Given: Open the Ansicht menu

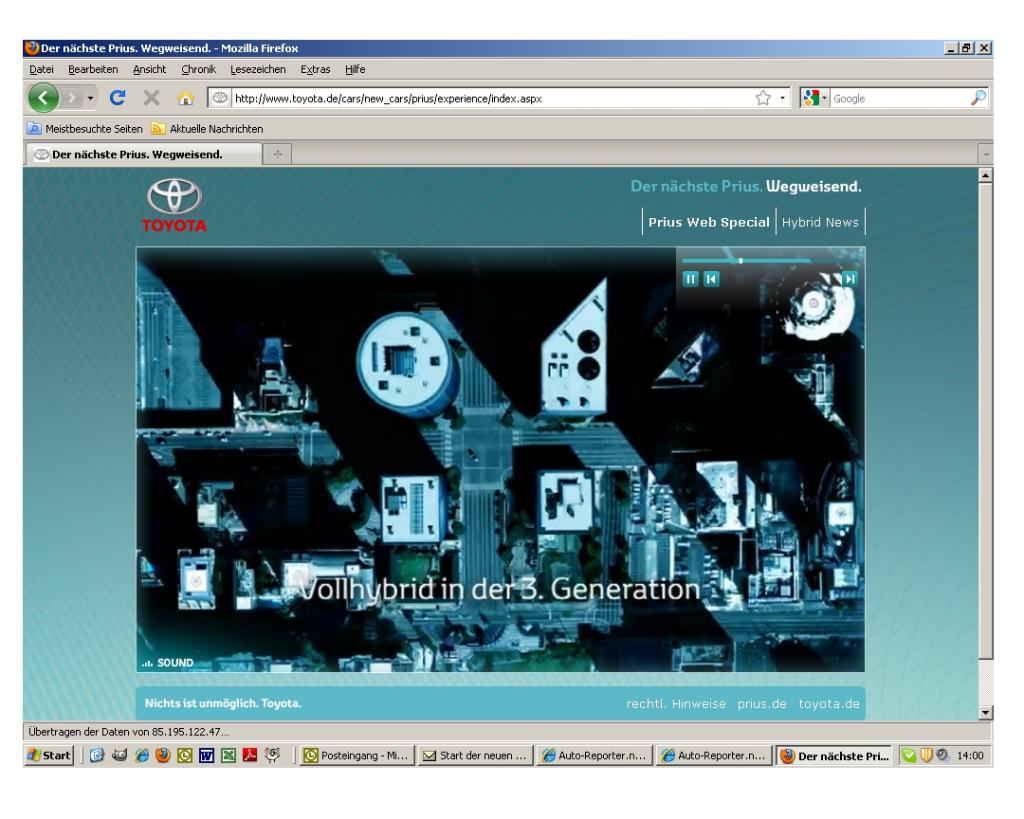Looking at the screenshot, I should tap(150, 69).
